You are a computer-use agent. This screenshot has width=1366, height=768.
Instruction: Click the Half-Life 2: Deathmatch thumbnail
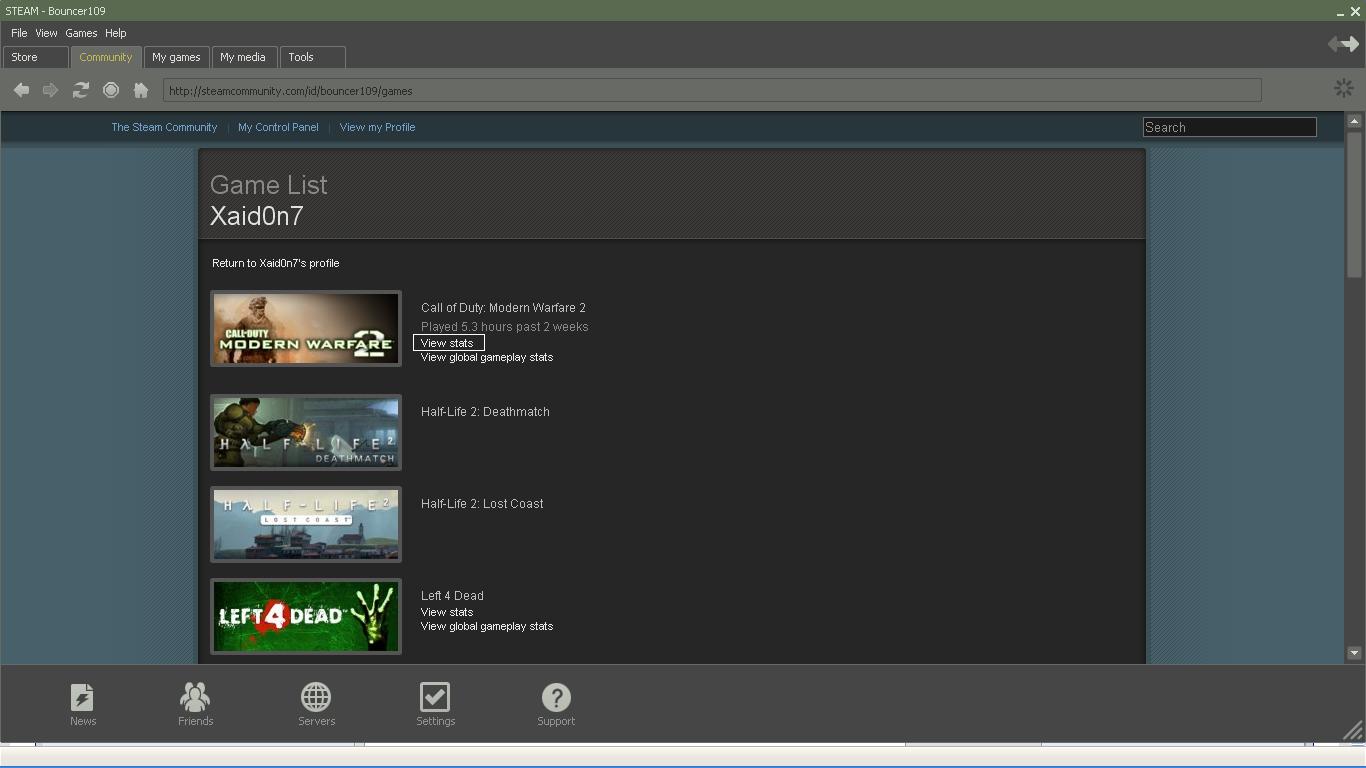tap(306, 432)
